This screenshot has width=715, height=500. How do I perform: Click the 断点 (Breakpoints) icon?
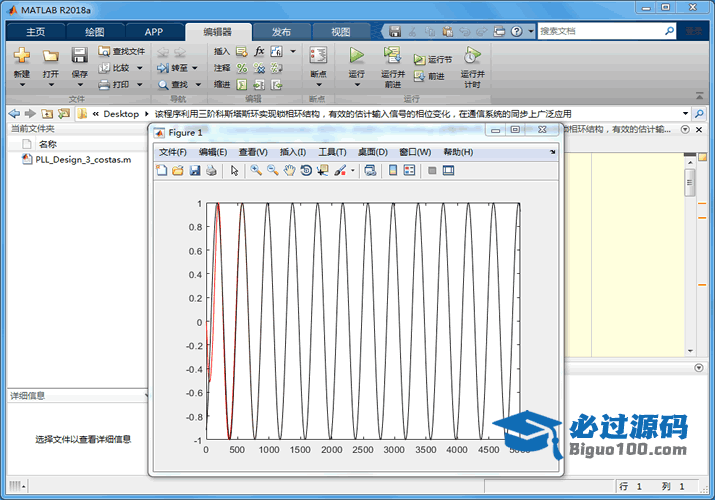pos(318,56)
